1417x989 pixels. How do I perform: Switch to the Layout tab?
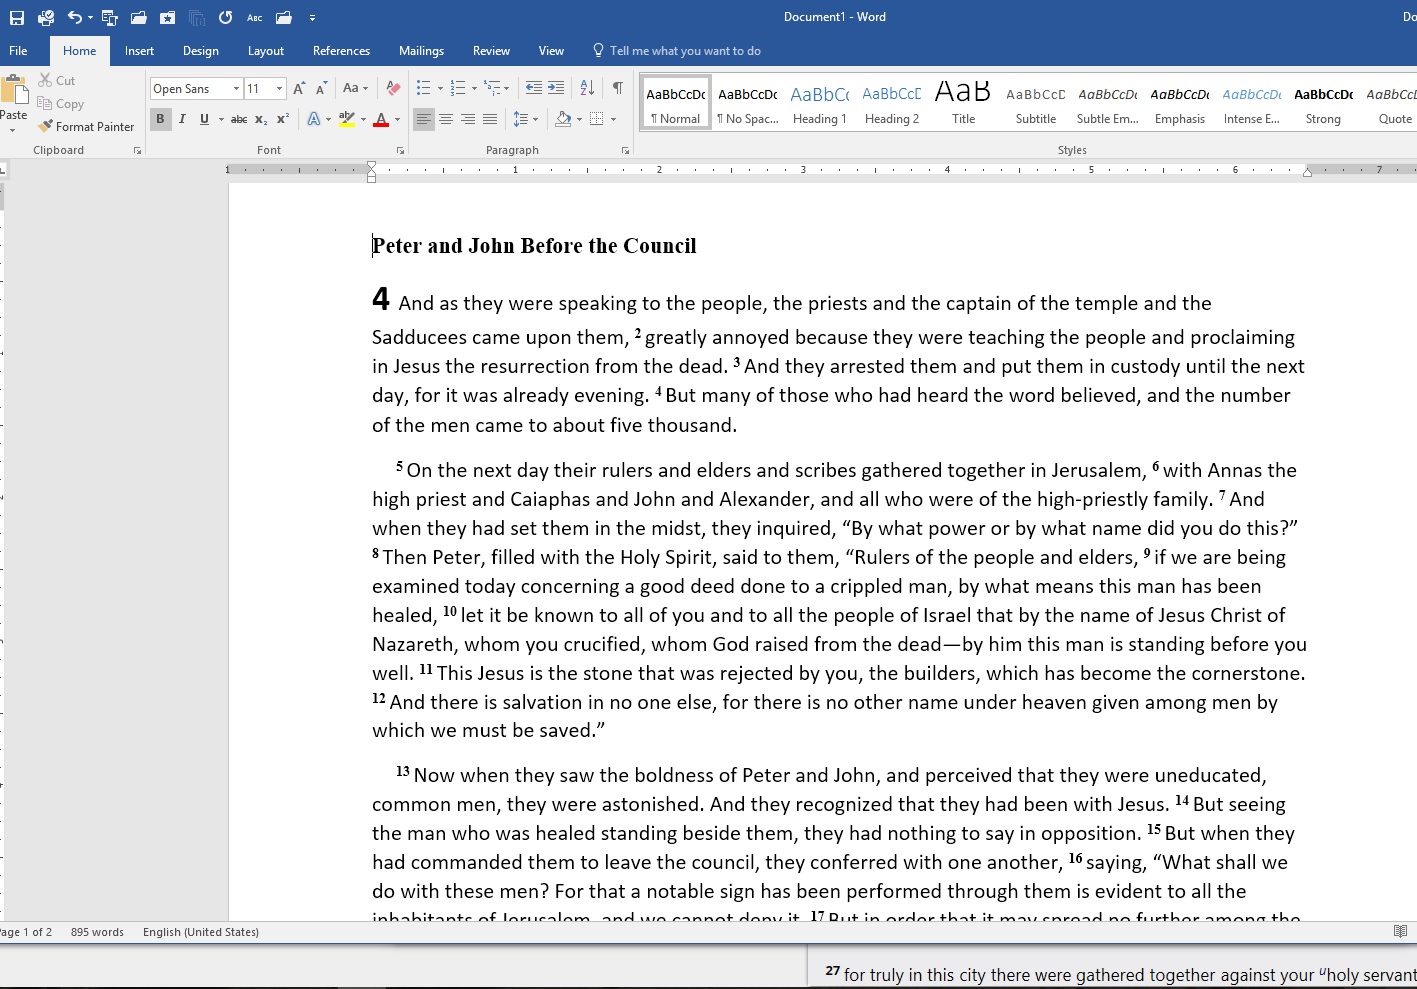[x=266, y=51]
